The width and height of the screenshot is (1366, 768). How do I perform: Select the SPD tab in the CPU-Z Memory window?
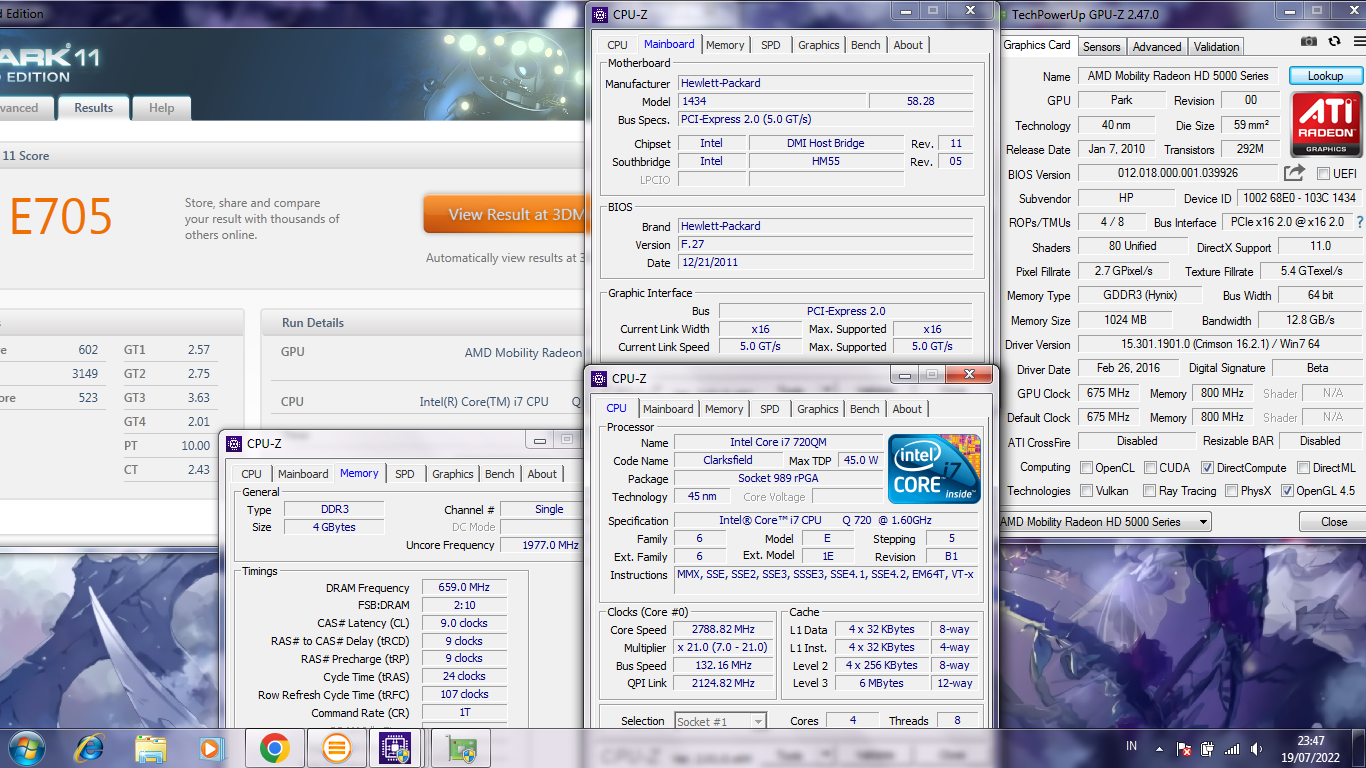click(x=404, y=474)
